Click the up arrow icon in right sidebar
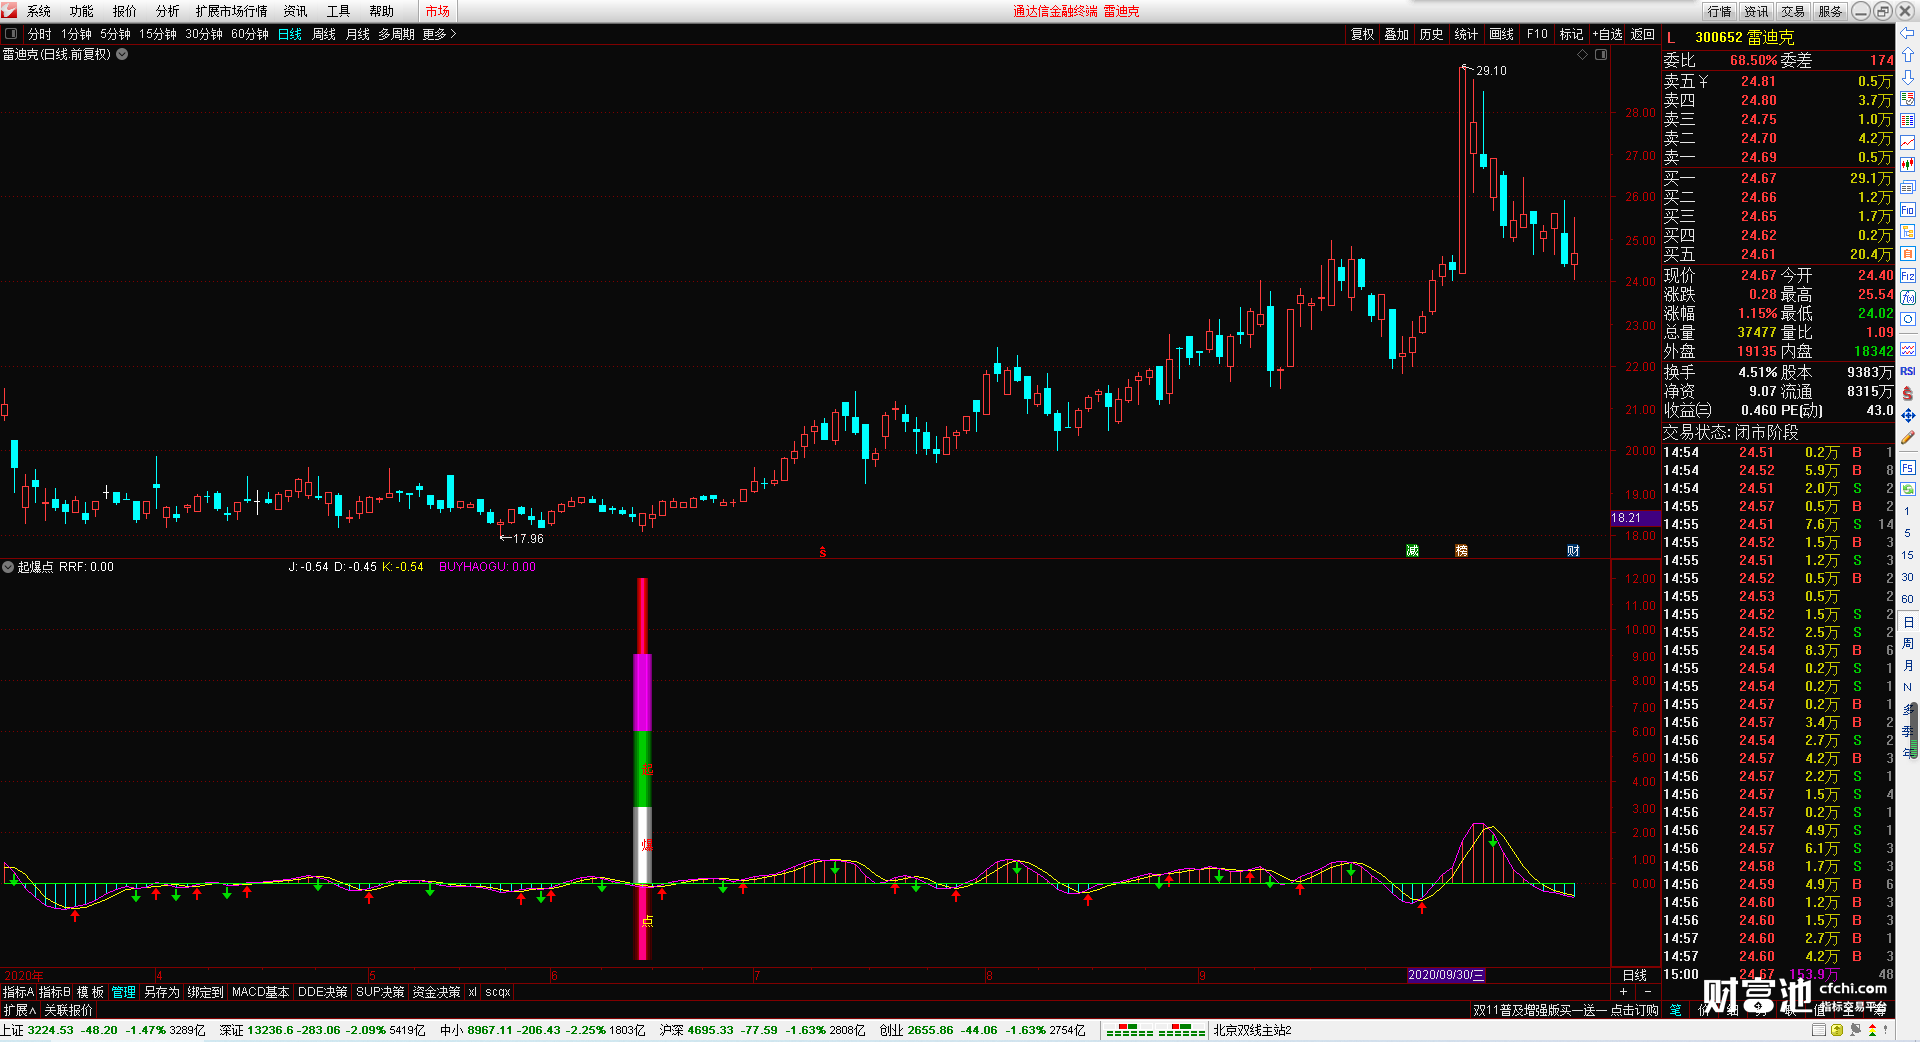 pos(1907,55)
